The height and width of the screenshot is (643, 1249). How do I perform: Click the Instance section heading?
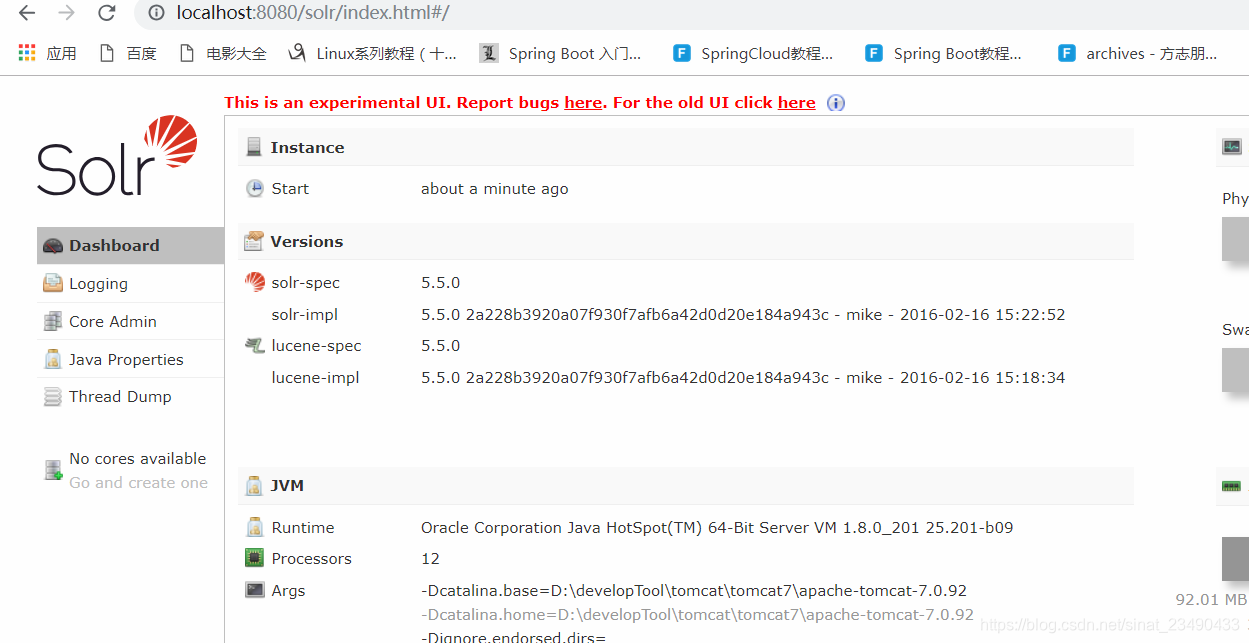pos(307,147)
